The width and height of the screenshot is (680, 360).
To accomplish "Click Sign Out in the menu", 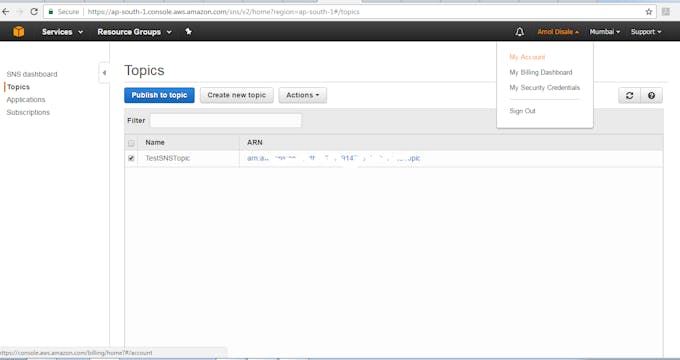I will click(x=522, y=111).
